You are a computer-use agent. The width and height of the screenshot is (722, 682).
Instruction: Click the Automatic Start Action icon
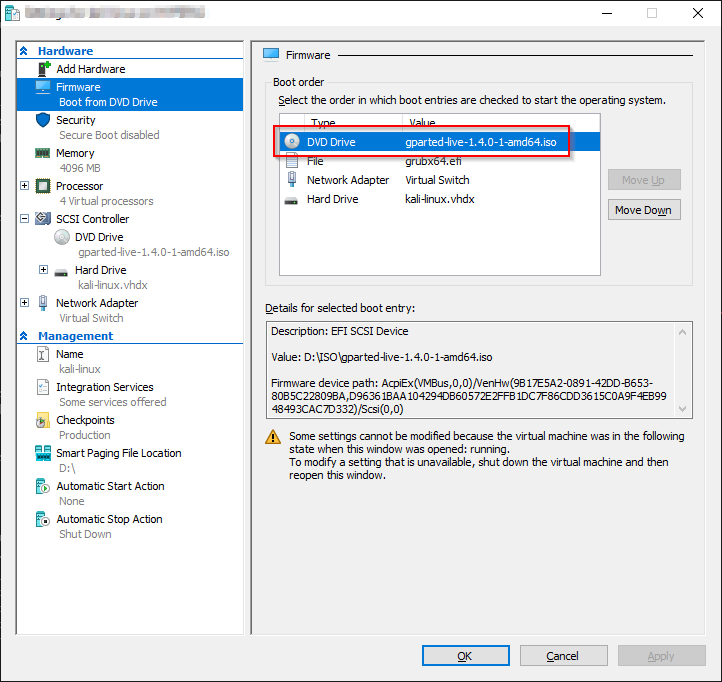(x=43, y=486)
